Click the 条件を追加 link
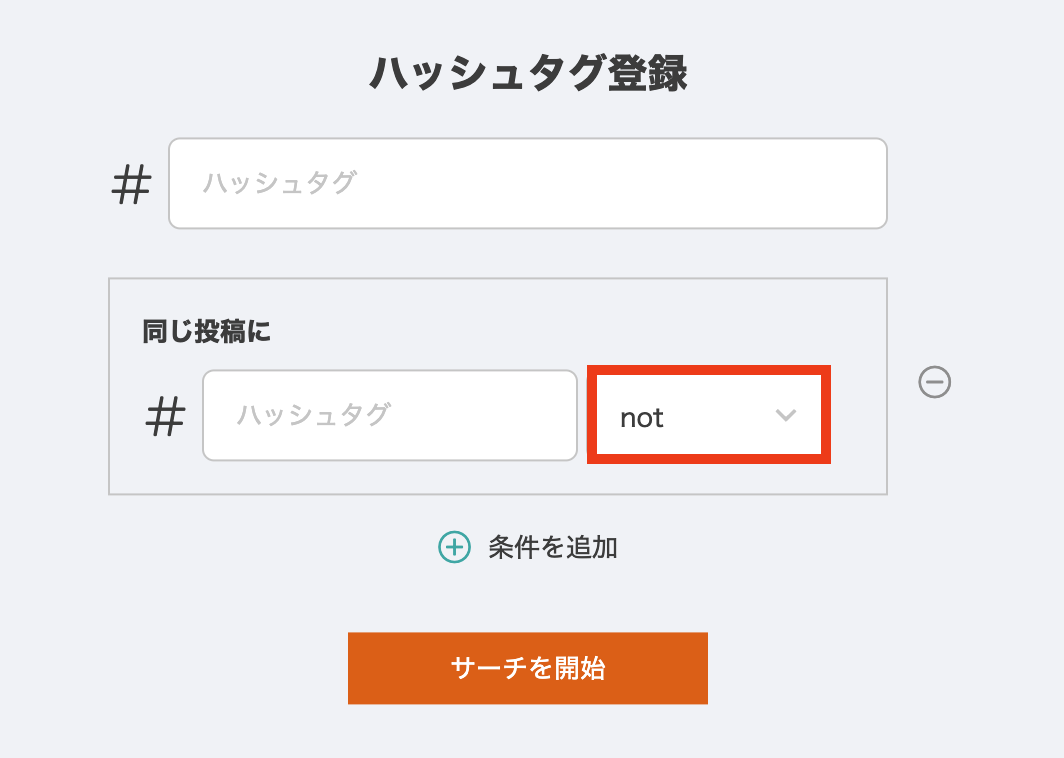1064x758 pixels. pyautogui.click(x=553, y=548)
